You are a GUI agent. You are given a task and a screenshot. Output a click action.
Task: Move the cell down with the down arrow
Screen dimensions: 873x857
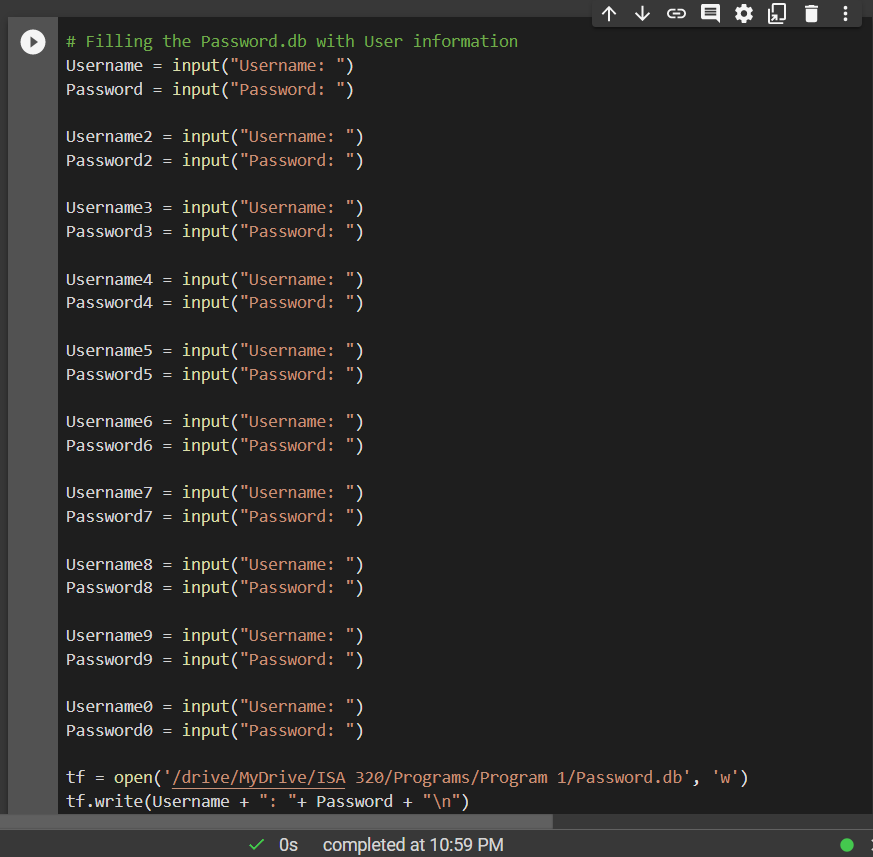click(x=643, y=13)
